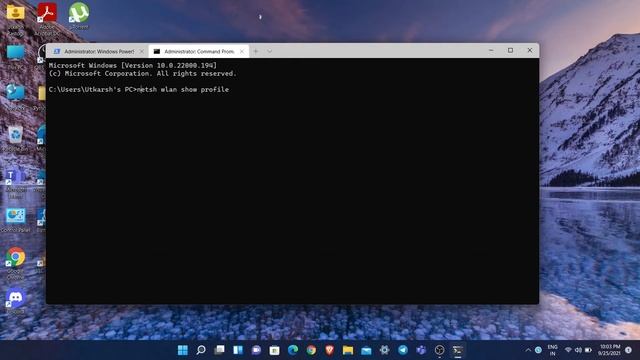Image resolution: width=640 pixels, height=360 pixels.
Task: Open the Recycle Bin desktop icon
Action: pyautogui.click(x=16, y=139)
